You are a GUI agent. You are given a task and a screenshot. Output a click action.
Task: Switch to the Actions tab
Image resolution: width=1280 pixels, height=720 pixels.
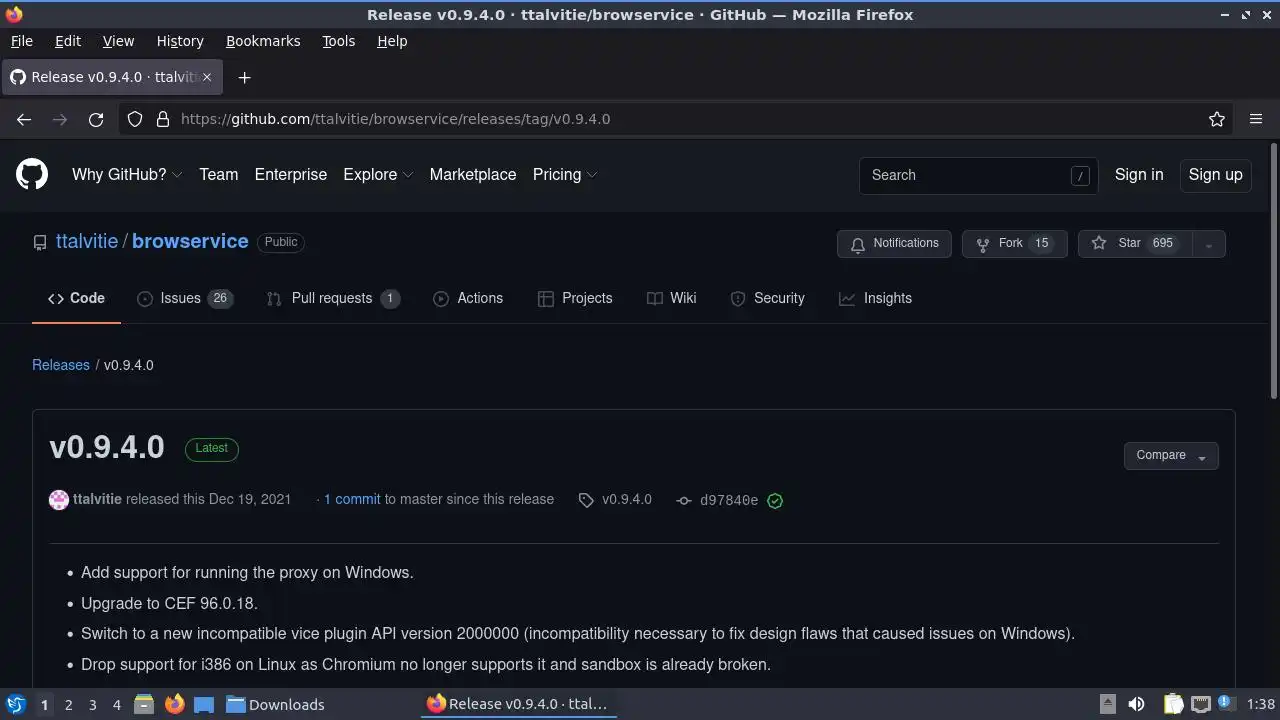coord(468,298)
